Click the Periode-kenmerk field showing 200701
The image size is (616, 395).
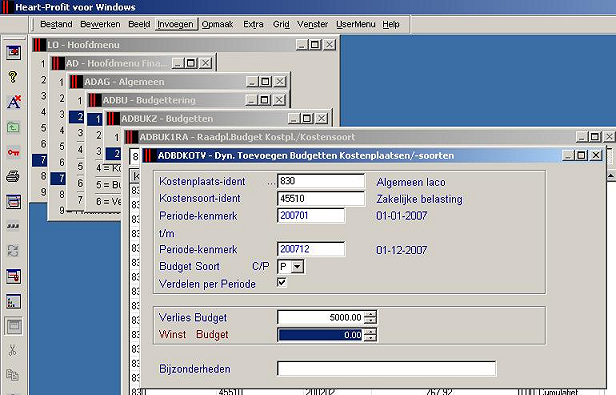click(x=311, y=215)
